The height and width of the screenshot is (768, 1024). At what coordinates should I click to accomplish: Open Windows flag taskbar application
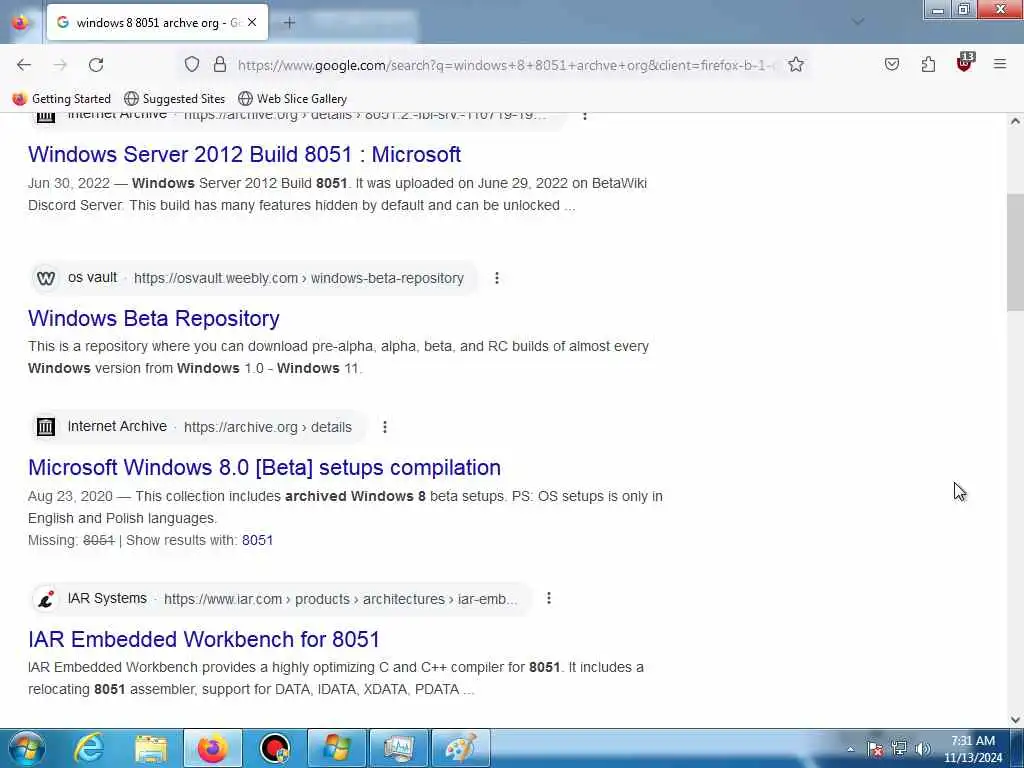337,748
